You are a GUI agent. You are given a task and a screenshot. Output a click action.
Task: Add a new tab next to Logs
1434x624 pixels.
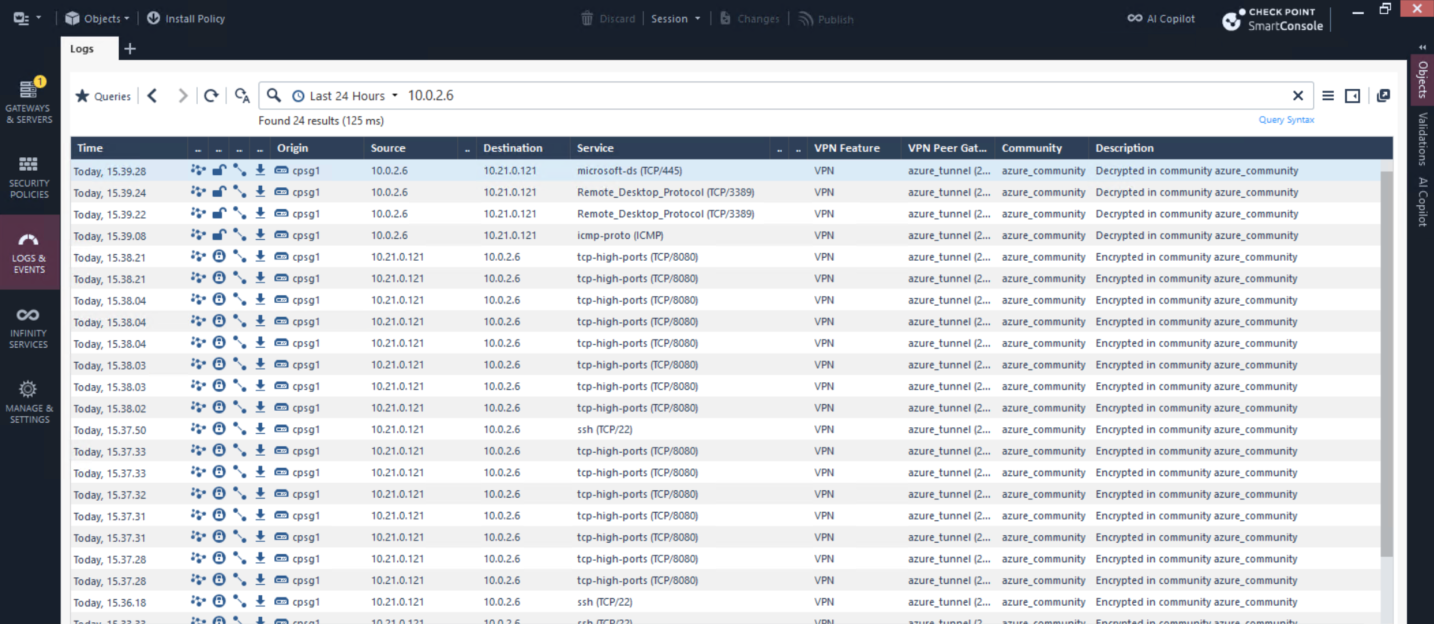tap(130, 49)
